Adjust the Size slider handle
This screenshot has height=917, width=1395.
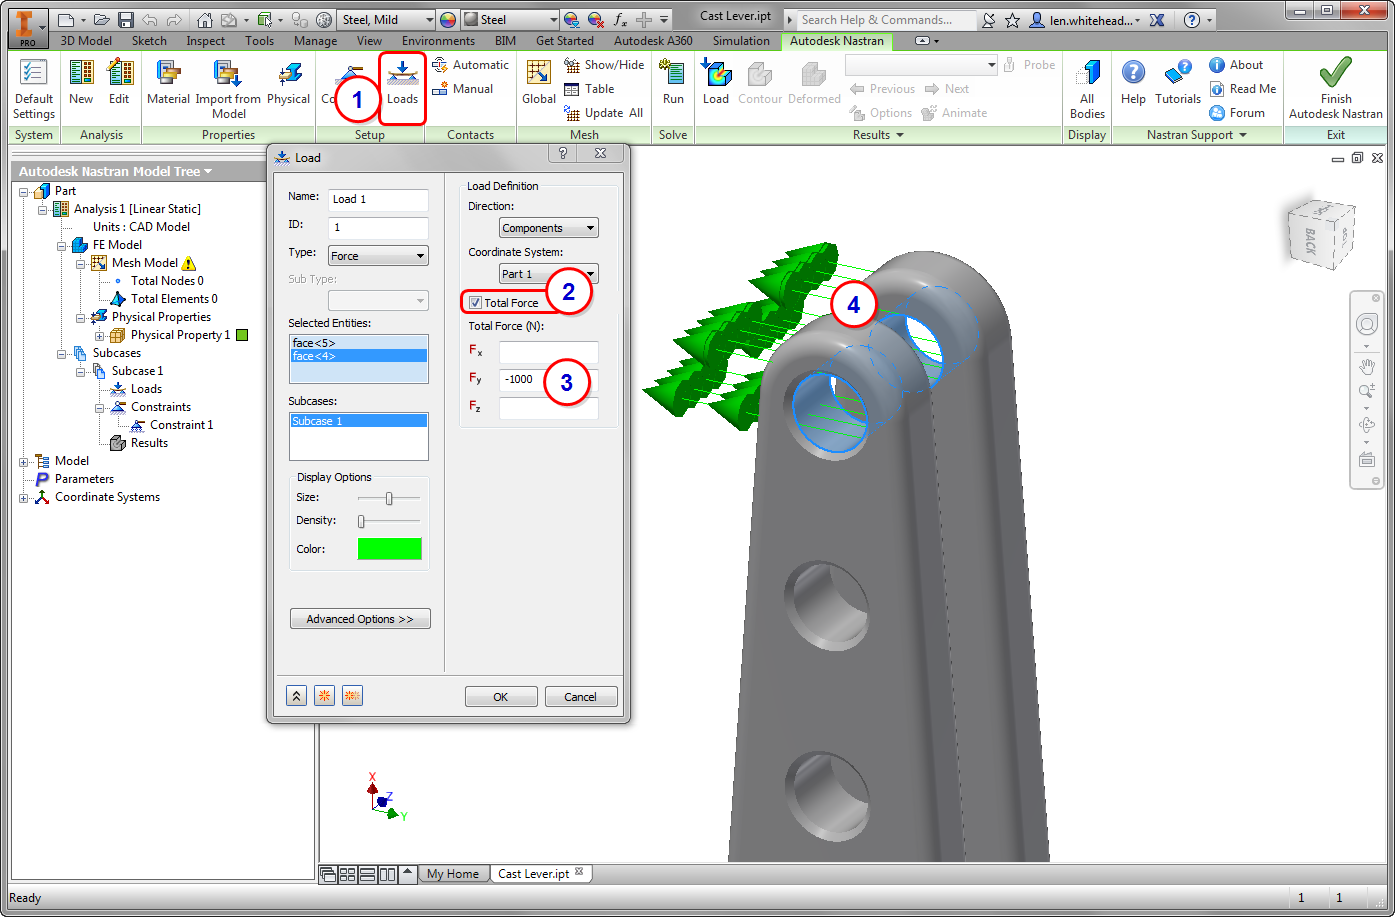389,498
